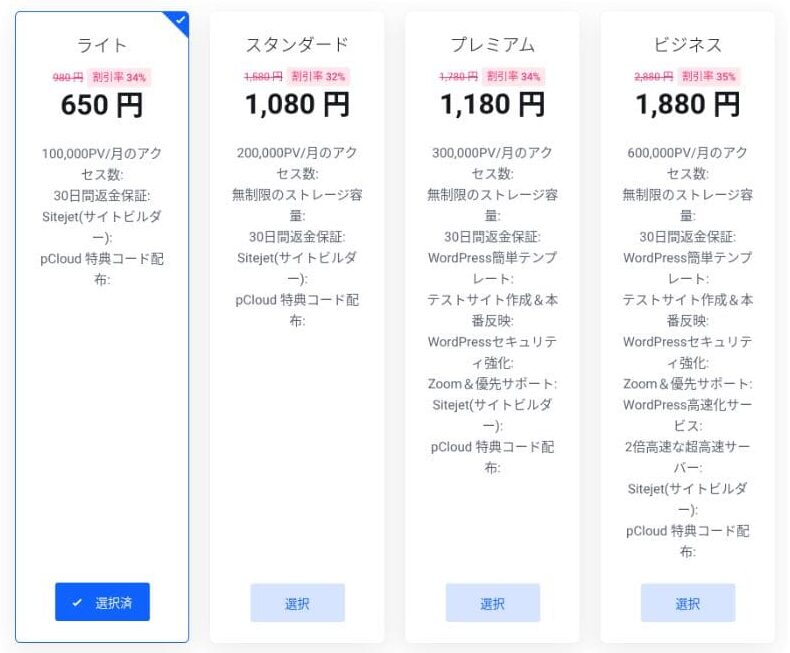Click the 1,880 円 price
The height and width of the screenshot is (653, 790).
[687, 104]
